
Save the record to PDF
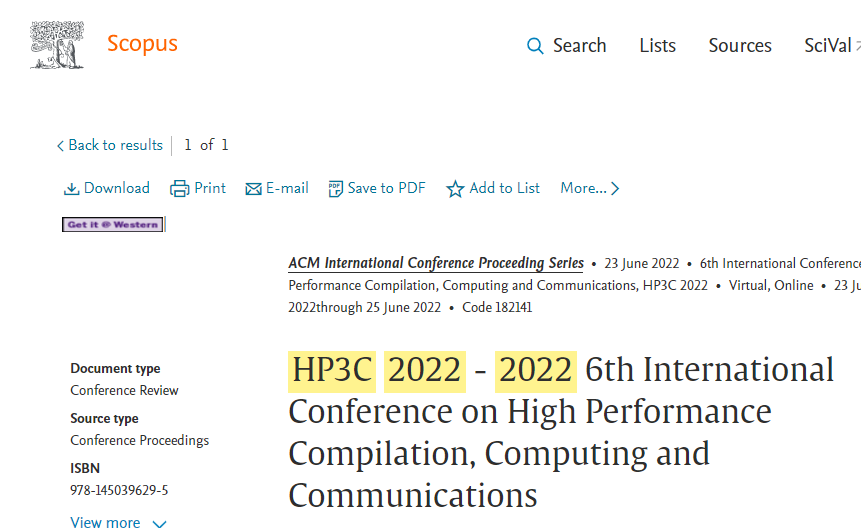pyautogui.click(x=387, y=188)
